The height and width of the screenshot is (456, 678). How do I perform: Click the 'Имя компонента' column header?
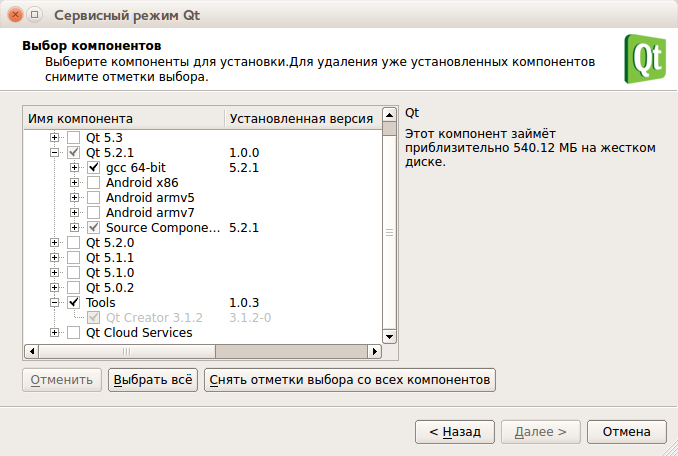[x=125, y=118]
